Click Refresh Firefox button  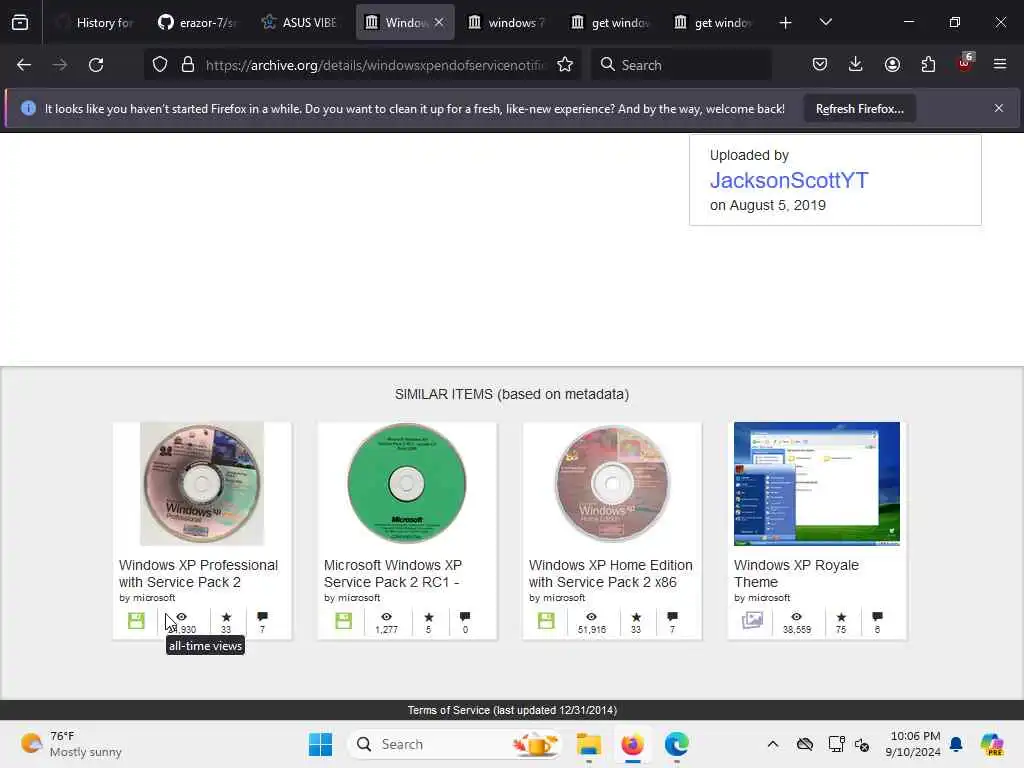tap(859, 109)
